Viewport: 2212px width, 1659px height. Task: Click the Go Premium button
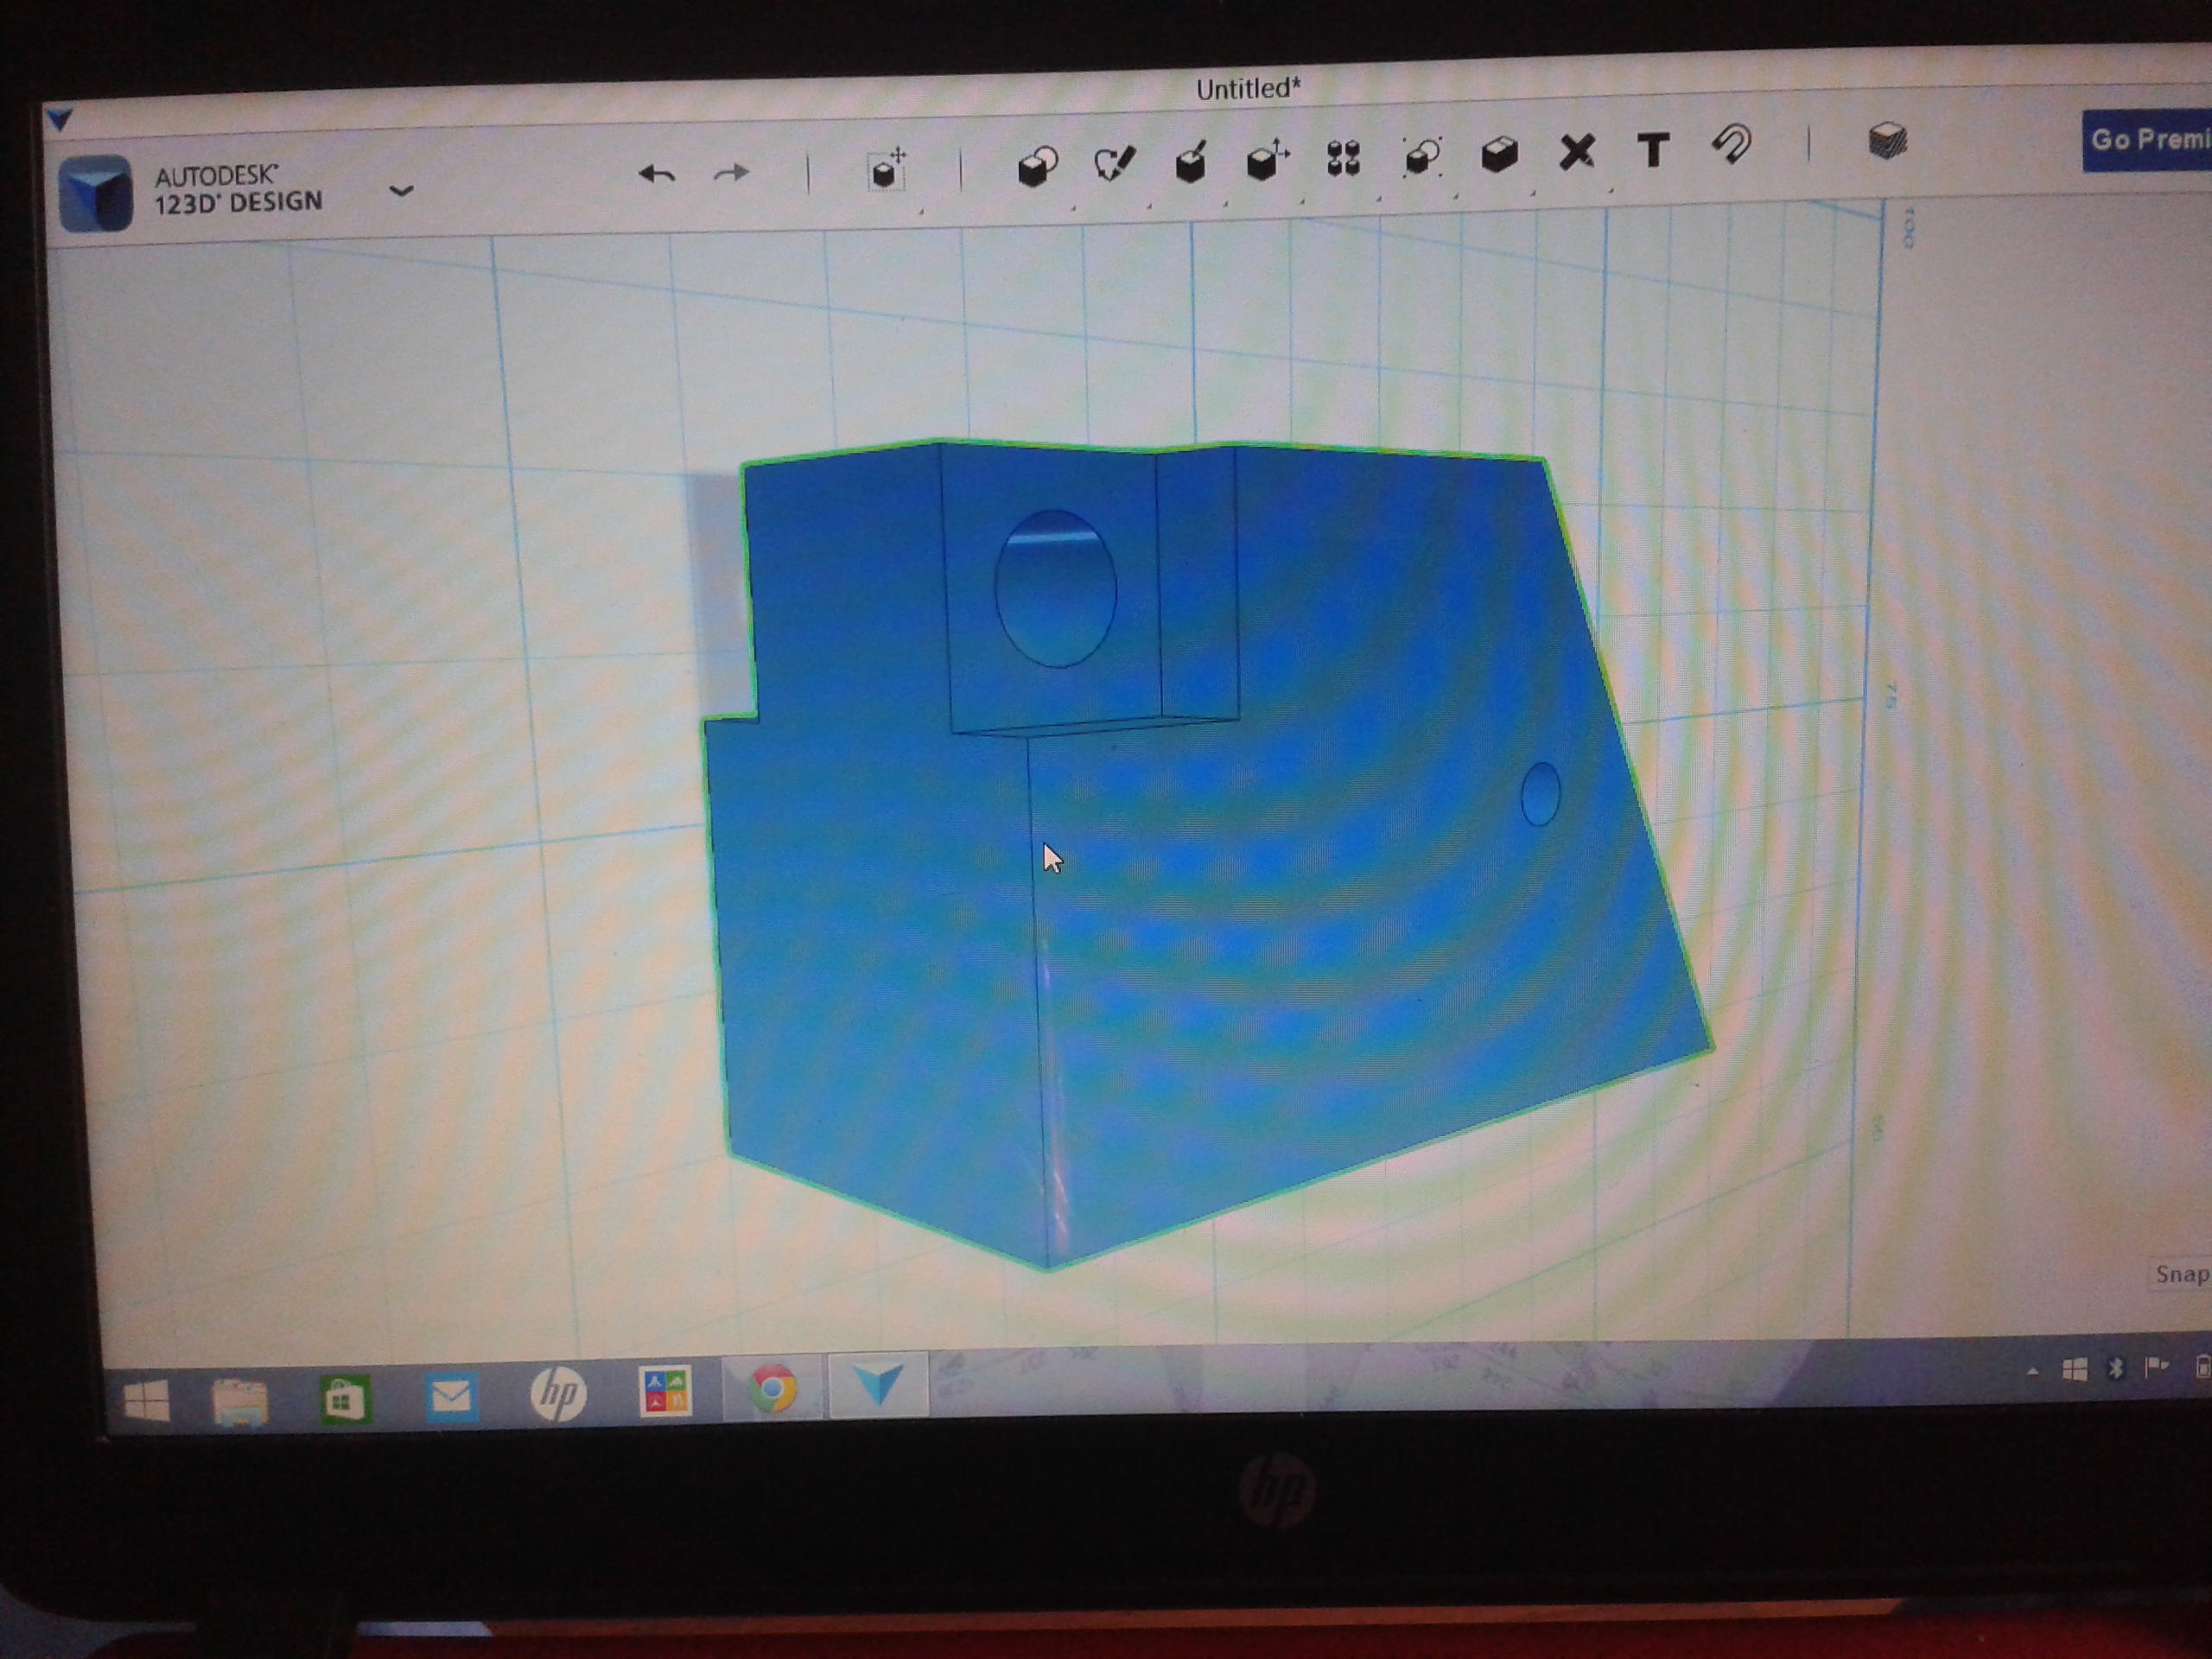click(x=2146, y=140)
